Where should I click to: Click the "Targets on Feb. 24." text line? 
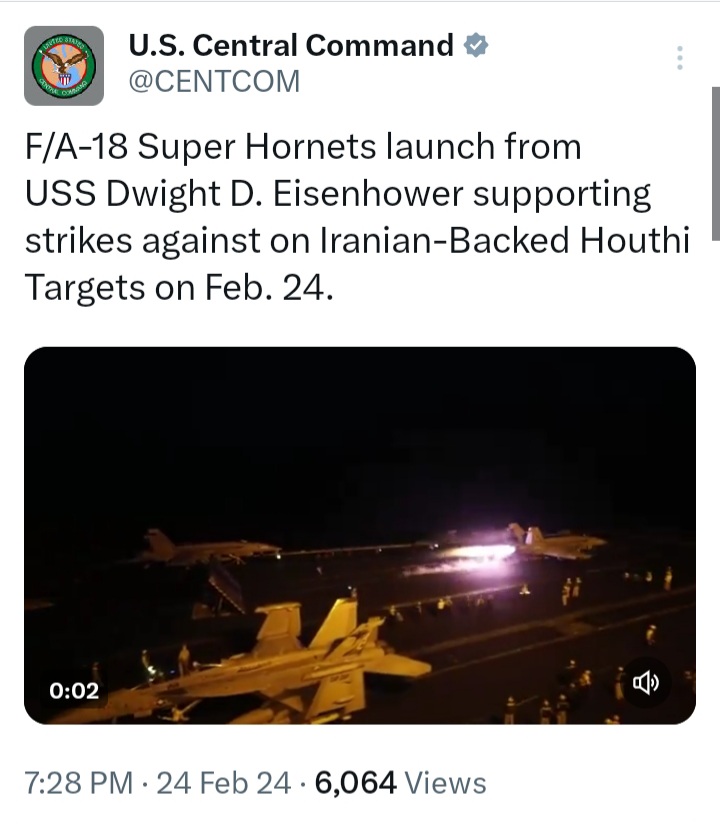point(179,287)
